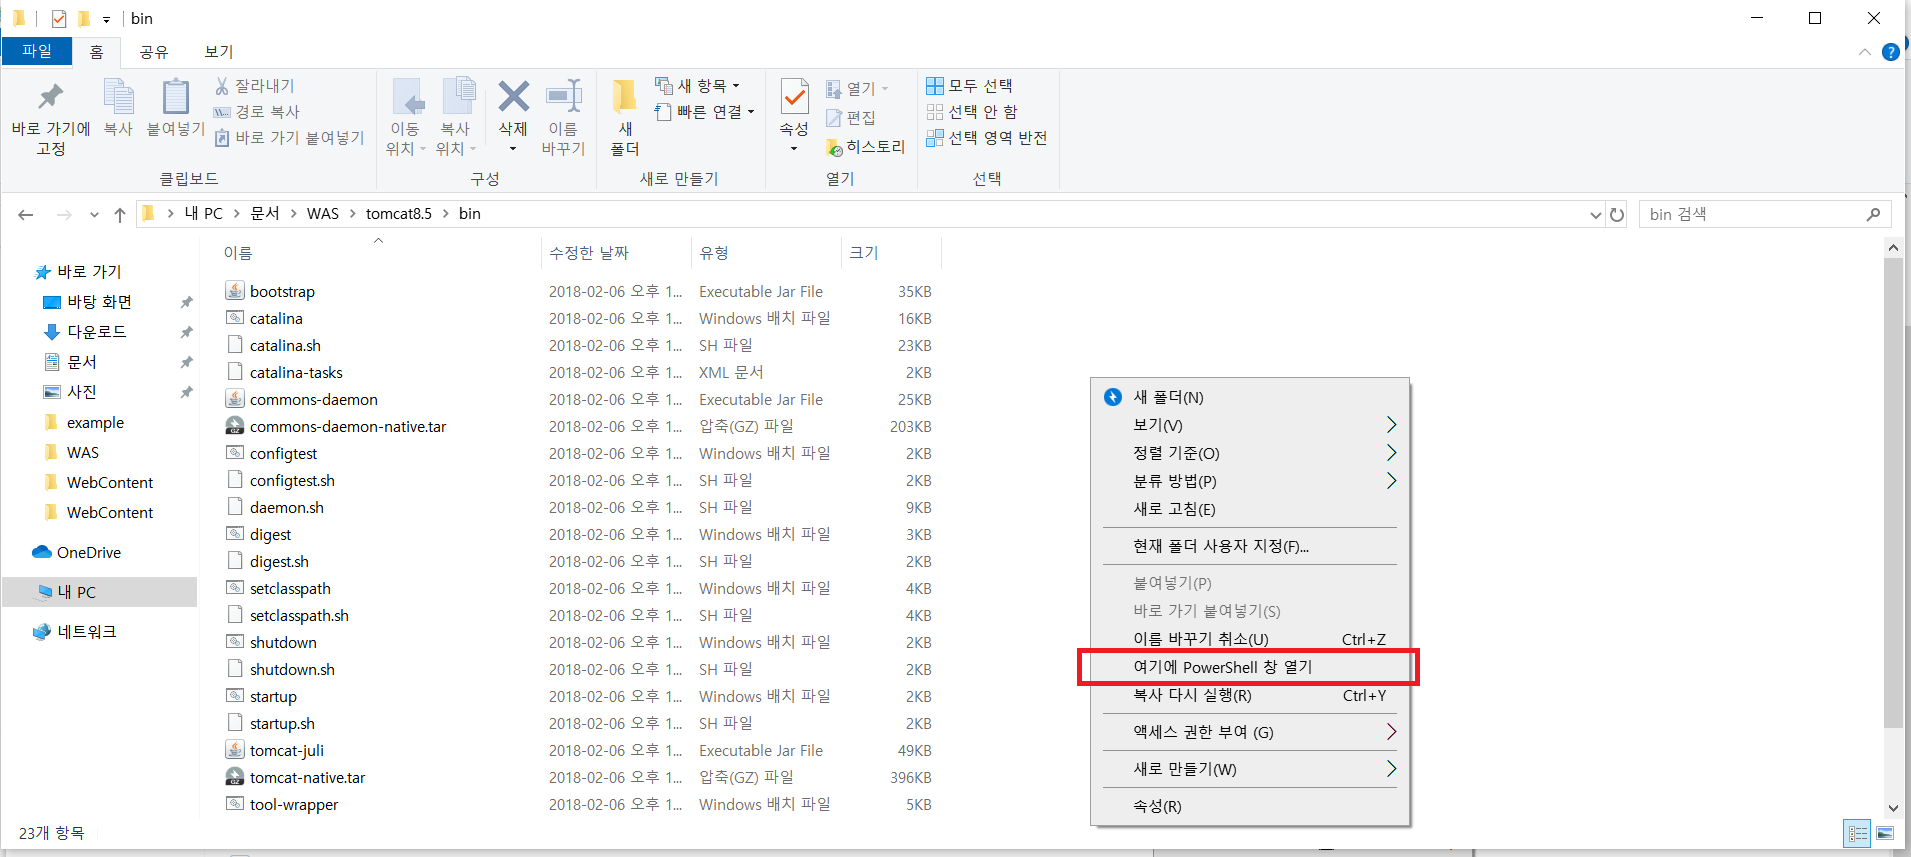Open Properties from the context menu
Image resolution: width=1911 pixels, height=857 pixels.
1250,806
